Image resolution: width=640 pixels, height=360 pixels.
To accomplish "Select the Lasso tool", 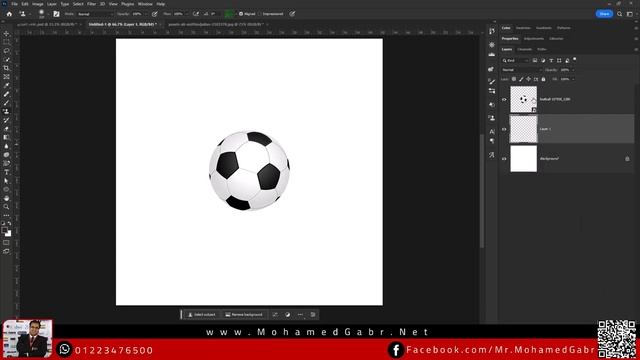I will (x=6, y=51).
